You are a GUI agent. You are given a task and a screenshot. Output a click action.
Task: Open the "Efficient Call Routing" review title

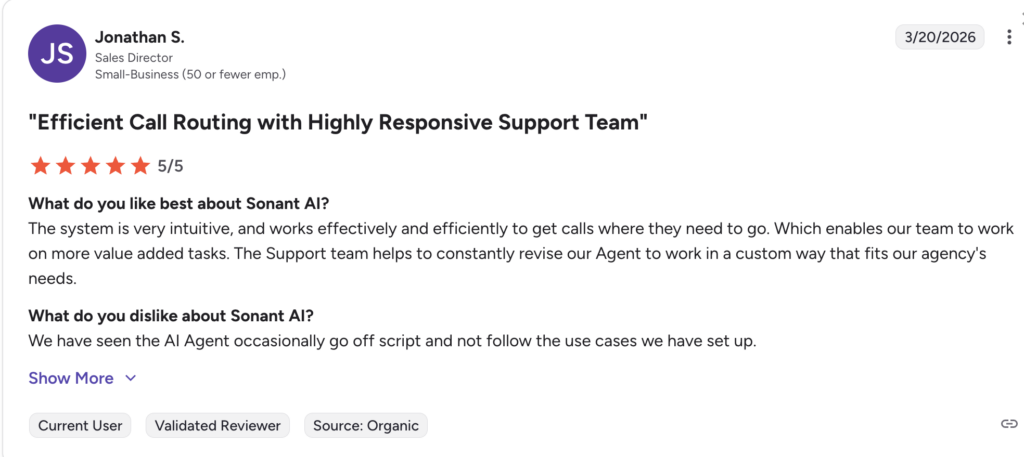coord(338,123)
